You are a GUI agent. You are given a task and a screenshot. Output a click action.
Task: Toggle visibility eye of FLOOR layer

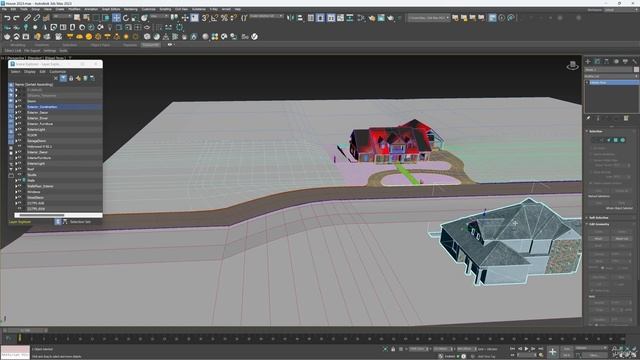(x=20, y=135)
